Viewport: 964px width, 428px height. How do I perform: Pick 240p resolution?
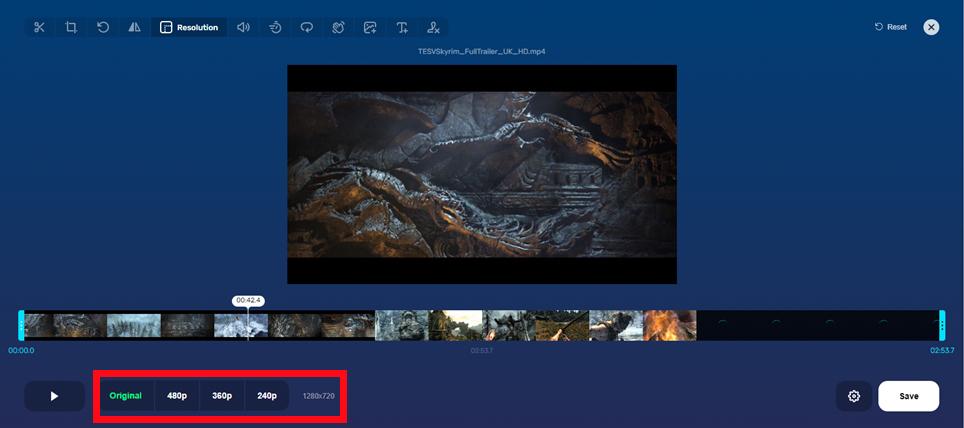(x=267, y=396)
